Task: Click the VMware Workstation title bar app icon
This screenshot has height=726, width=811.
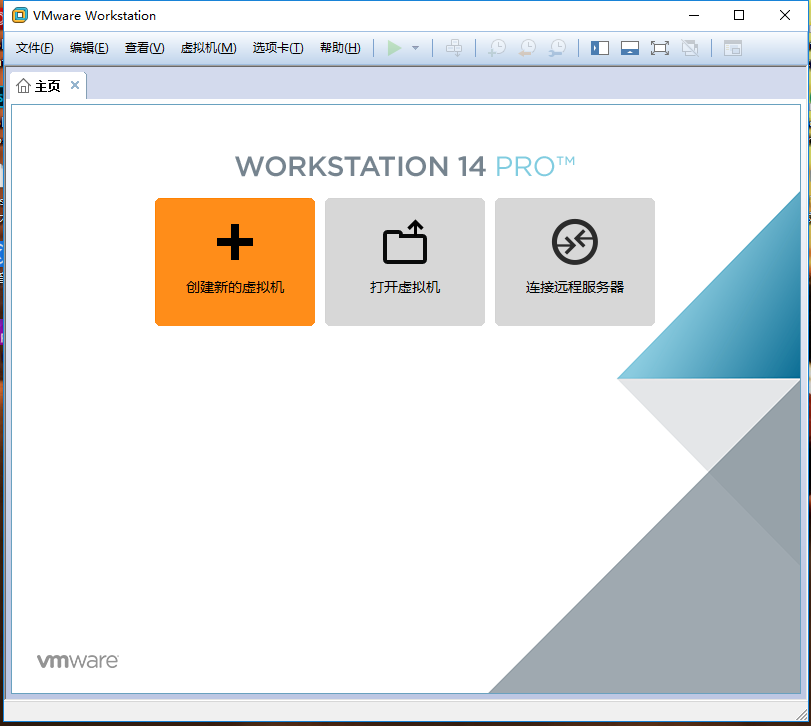Action: [20, 16]
